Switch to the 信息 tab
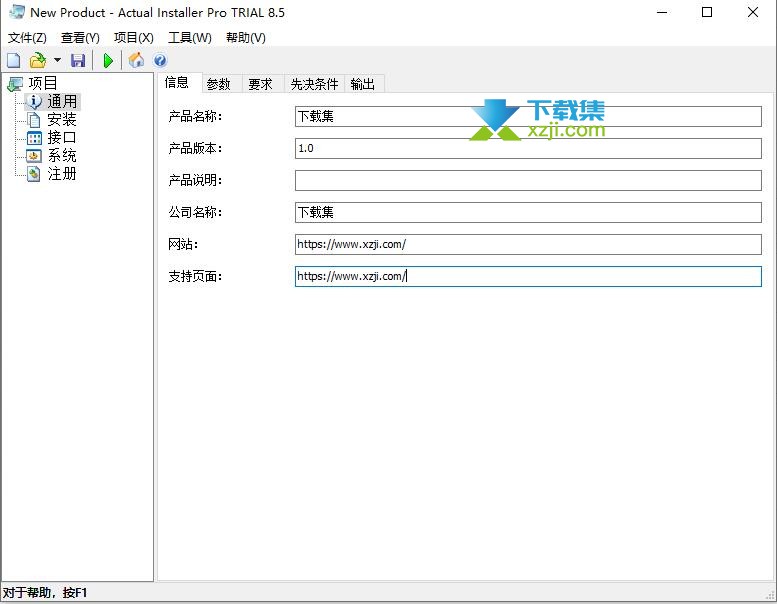This screenshot has height=604, width=777. point(177,82)
